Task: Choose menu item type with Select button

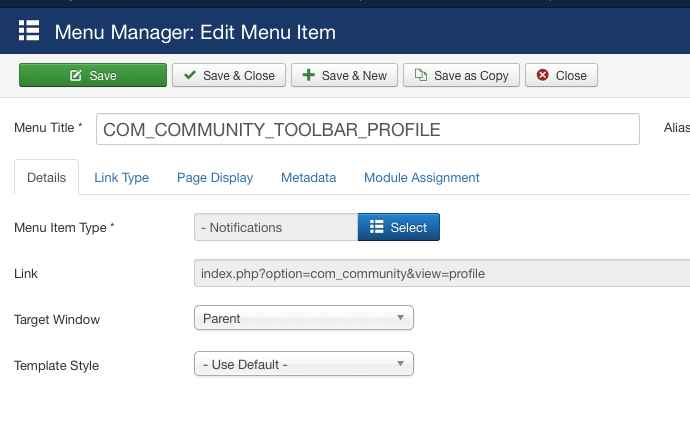Action: click(x=399, y=227)
